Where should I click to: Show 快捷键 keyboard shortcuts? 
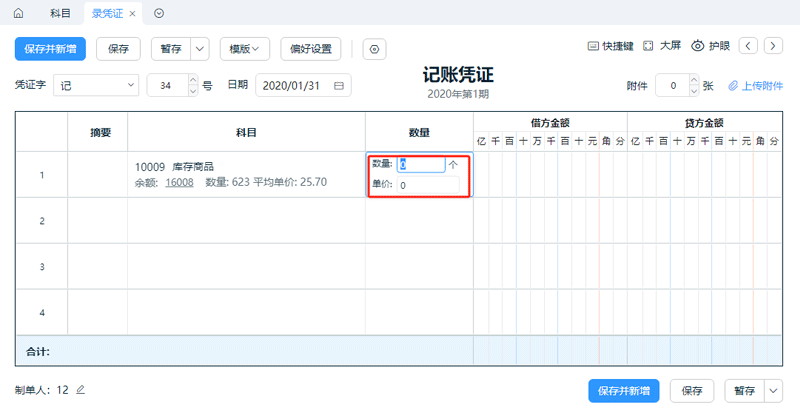coord(610,46)
